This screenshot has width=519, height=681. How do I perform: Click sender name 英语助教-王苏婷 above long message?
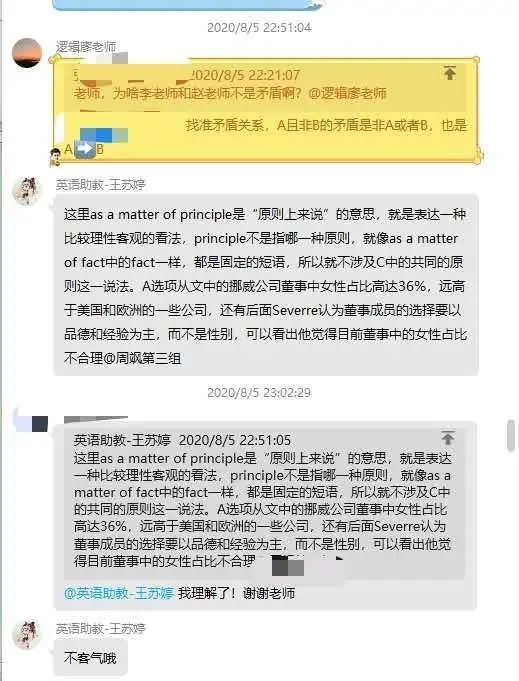(100, 185)
